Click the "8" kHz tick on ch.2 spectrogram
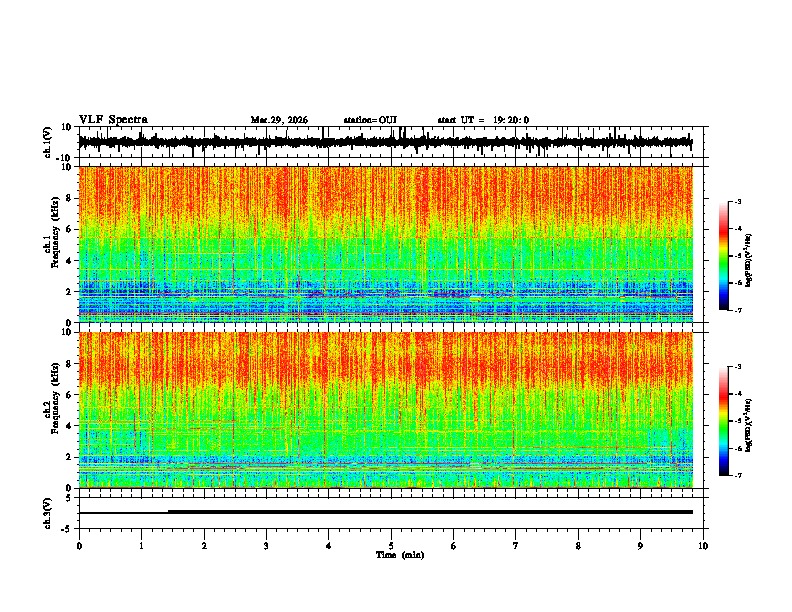Viewport: 792px width, 612px height. 69,363
